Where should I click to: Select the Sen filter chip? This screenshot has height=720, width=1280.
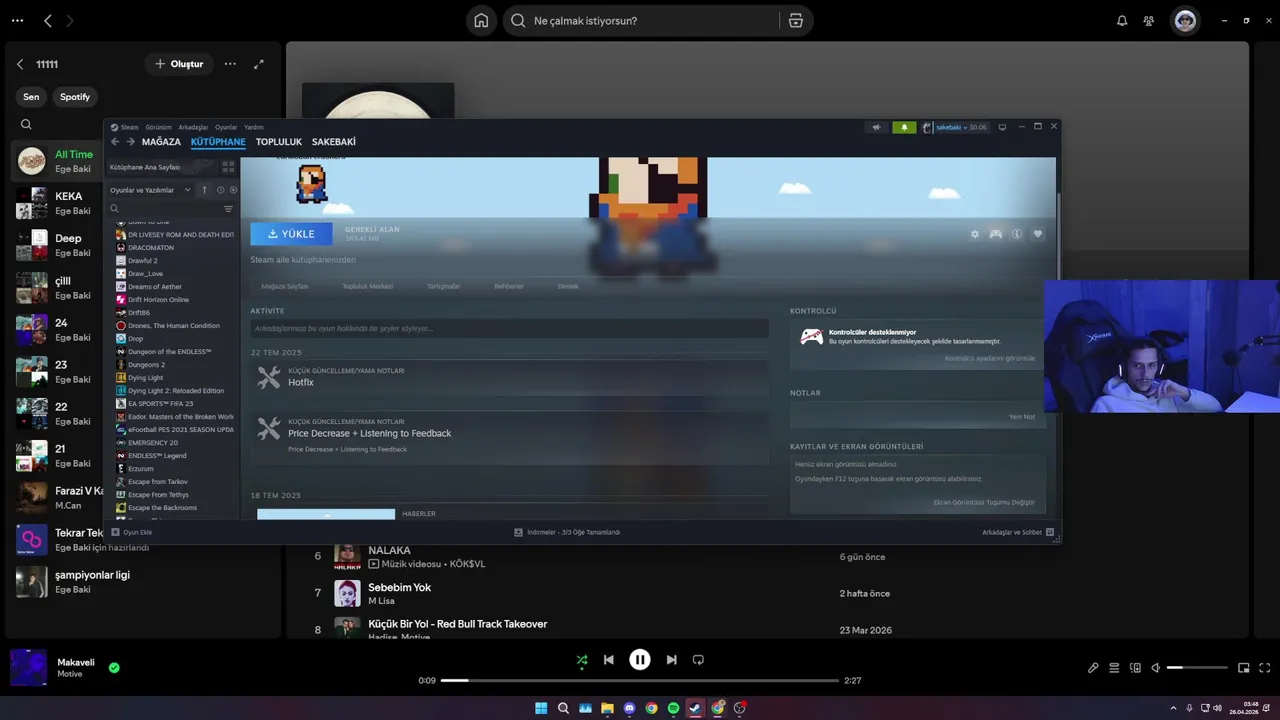[31, 97]
